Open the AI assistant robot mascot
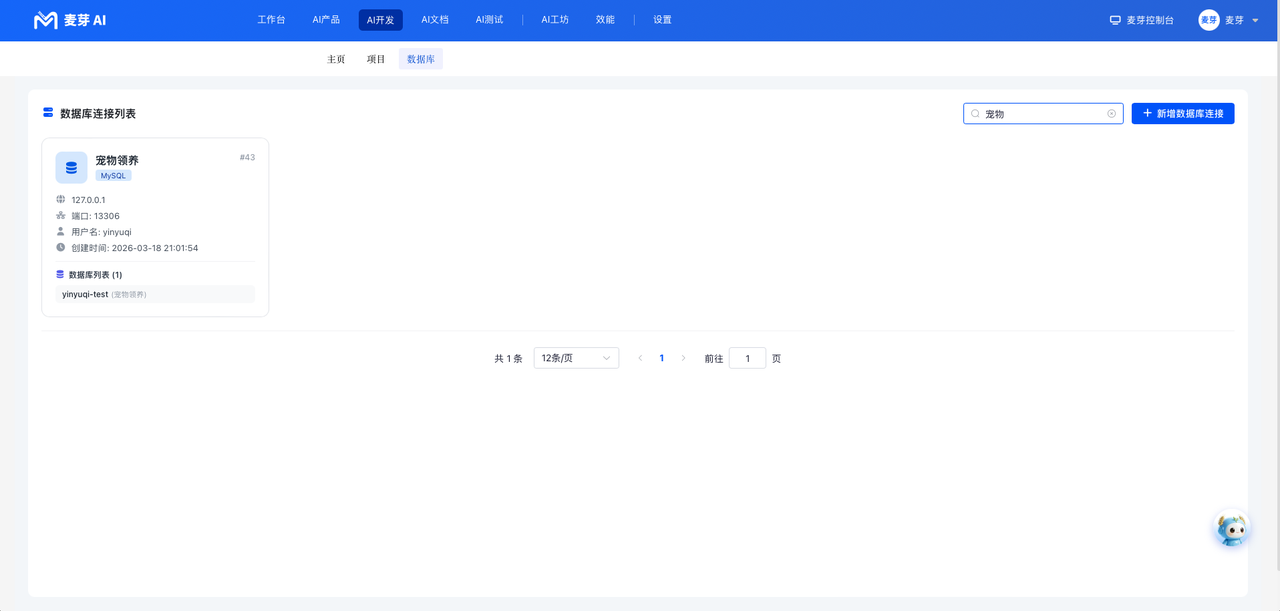The image size is (1280, 611). point(1232,528)
